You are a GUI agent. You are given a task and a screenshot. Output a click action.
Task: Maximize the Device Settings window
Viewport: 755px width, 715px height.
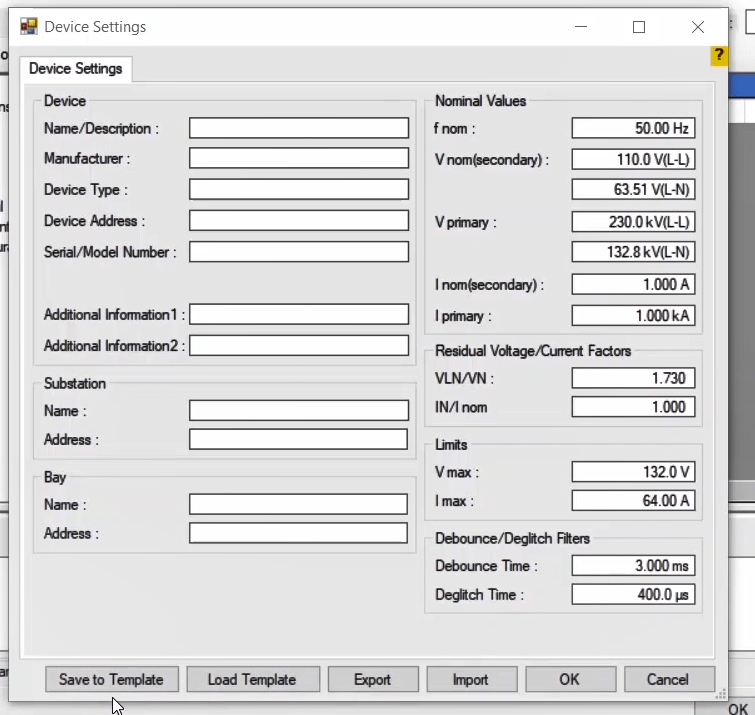click(x=639, y=27)
